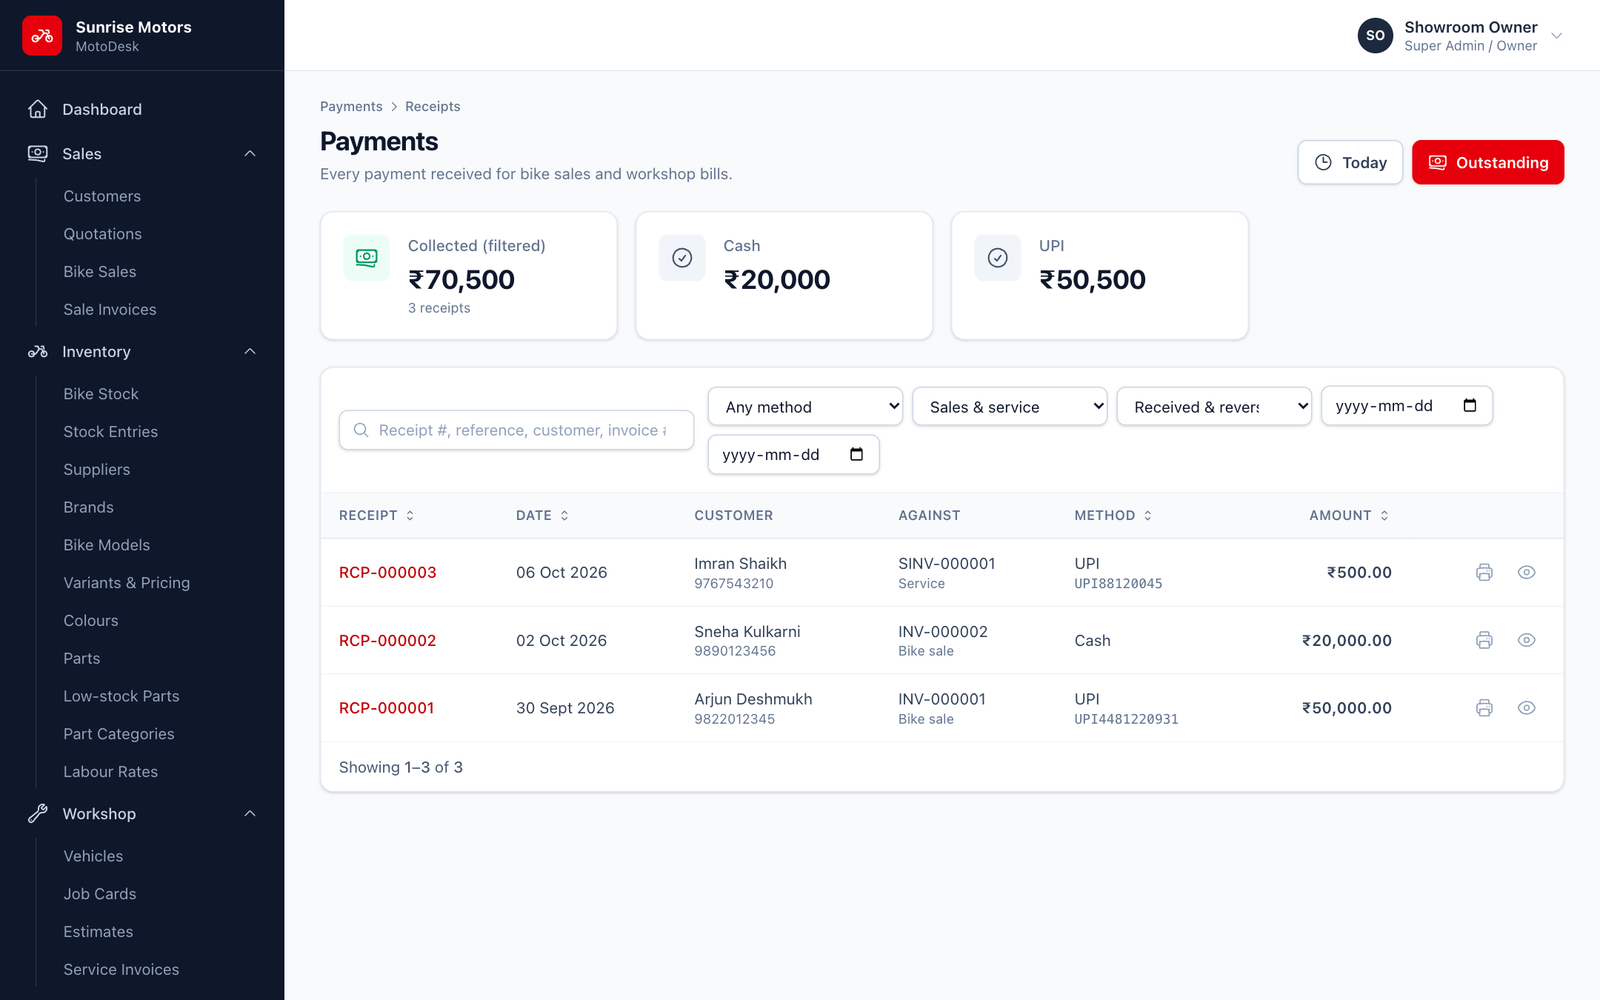
Task: Open the Any method dropdown
Action: coord(805,406)
